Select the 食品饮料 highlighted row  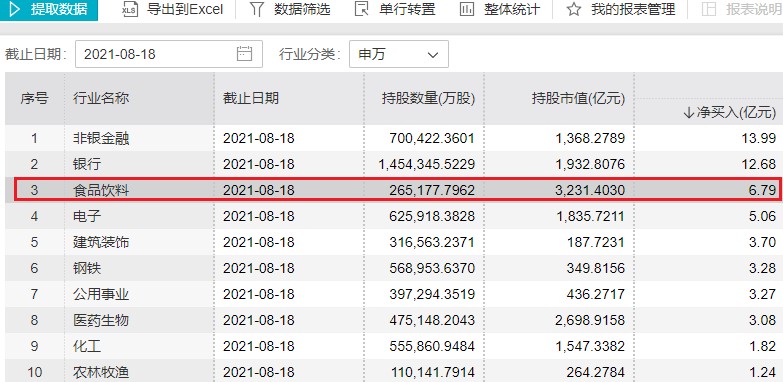(x=393, y=190)
